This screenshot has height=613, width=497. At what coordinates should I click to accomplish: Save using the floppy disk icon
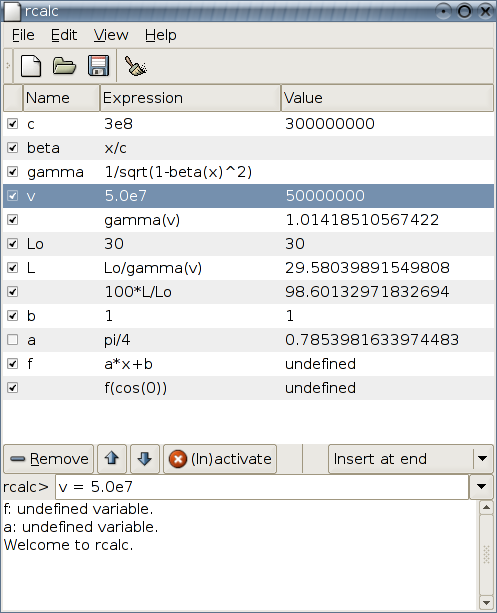click(98, 66)
